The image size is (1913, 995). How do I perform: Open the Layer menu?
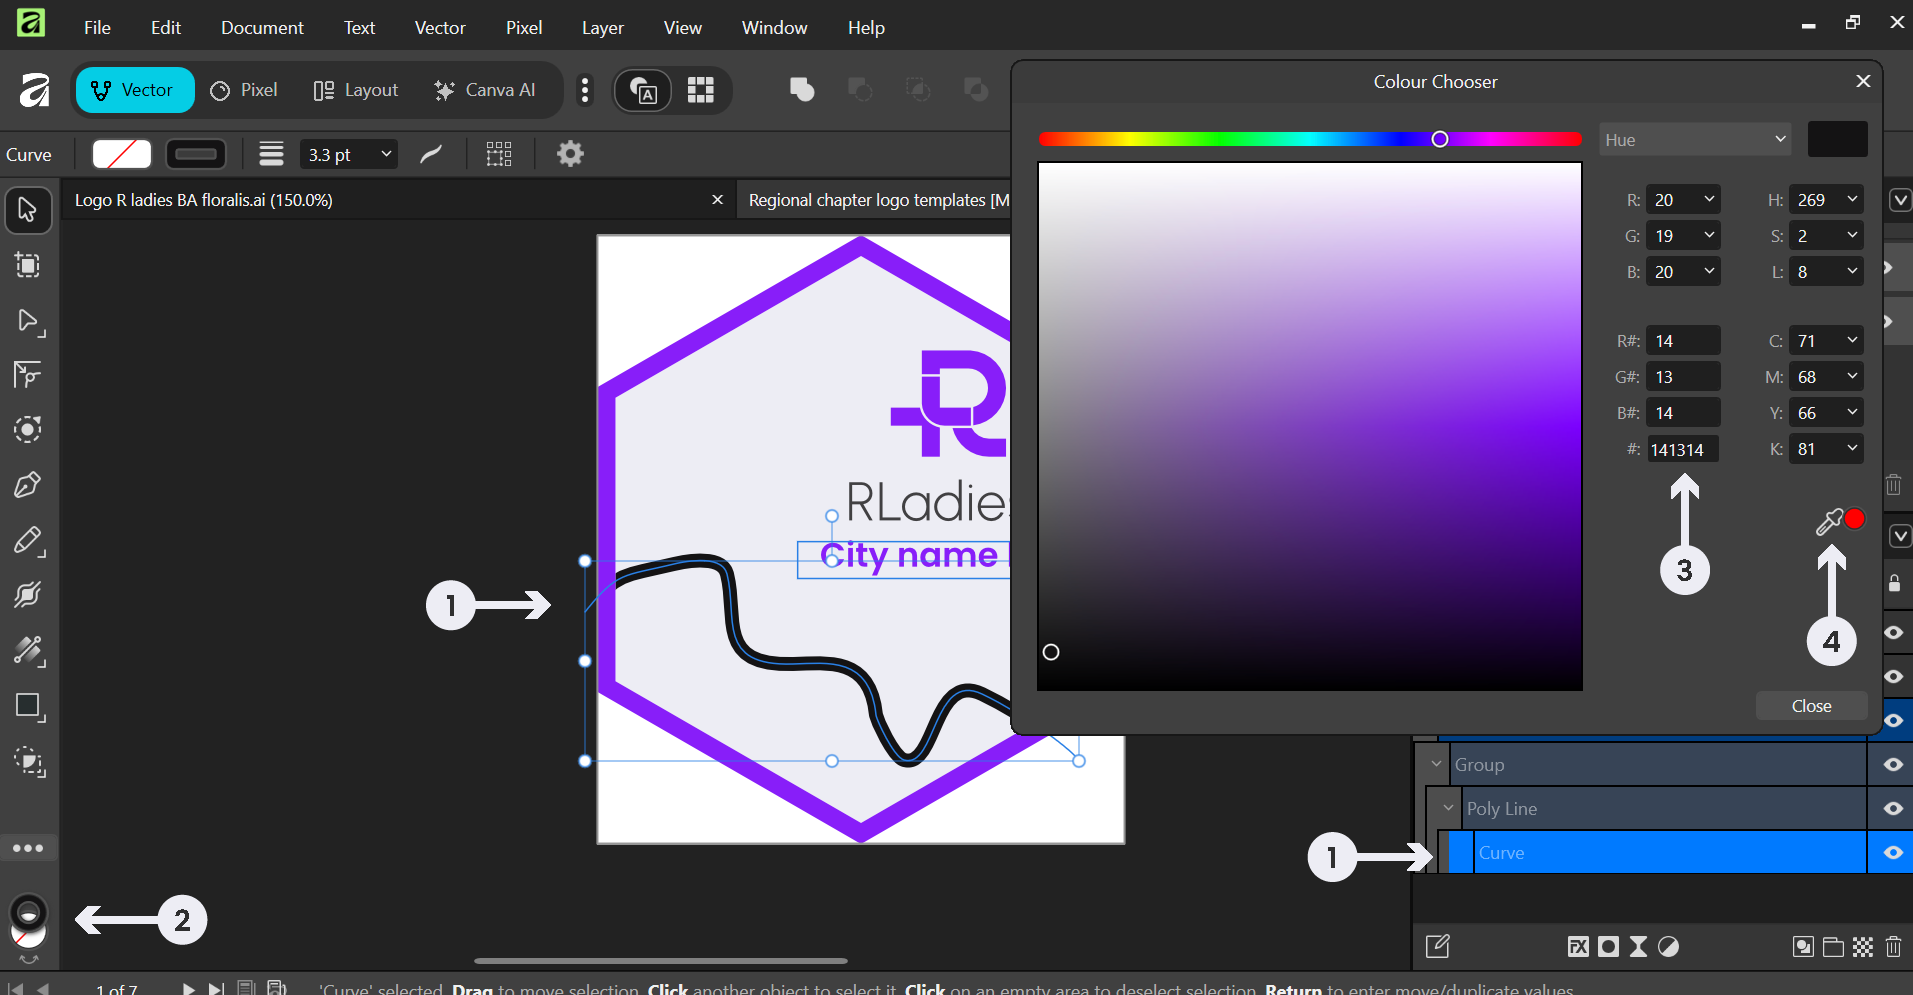pos(603,28)
